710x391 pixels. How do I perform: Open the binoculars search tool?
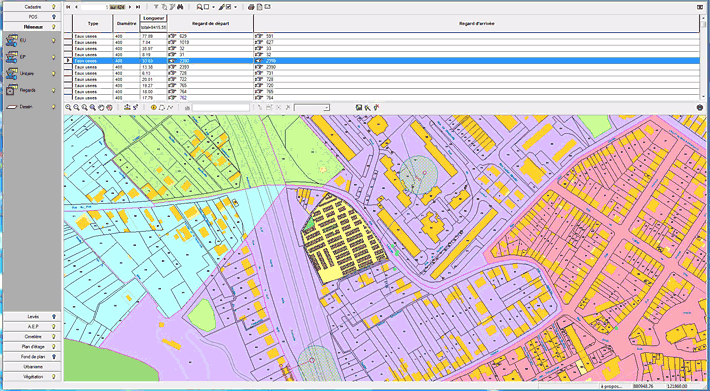[x=180, y=7]
